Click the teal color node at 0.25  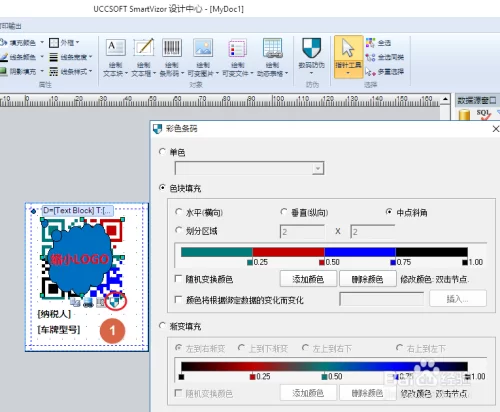tap(250, 262)
